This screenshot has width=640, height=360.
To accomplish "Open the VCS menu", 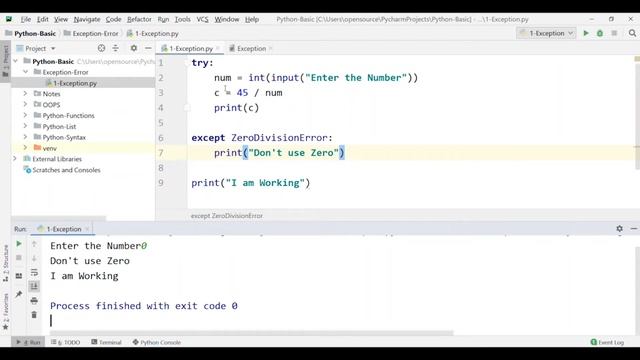I will point(202,19).
